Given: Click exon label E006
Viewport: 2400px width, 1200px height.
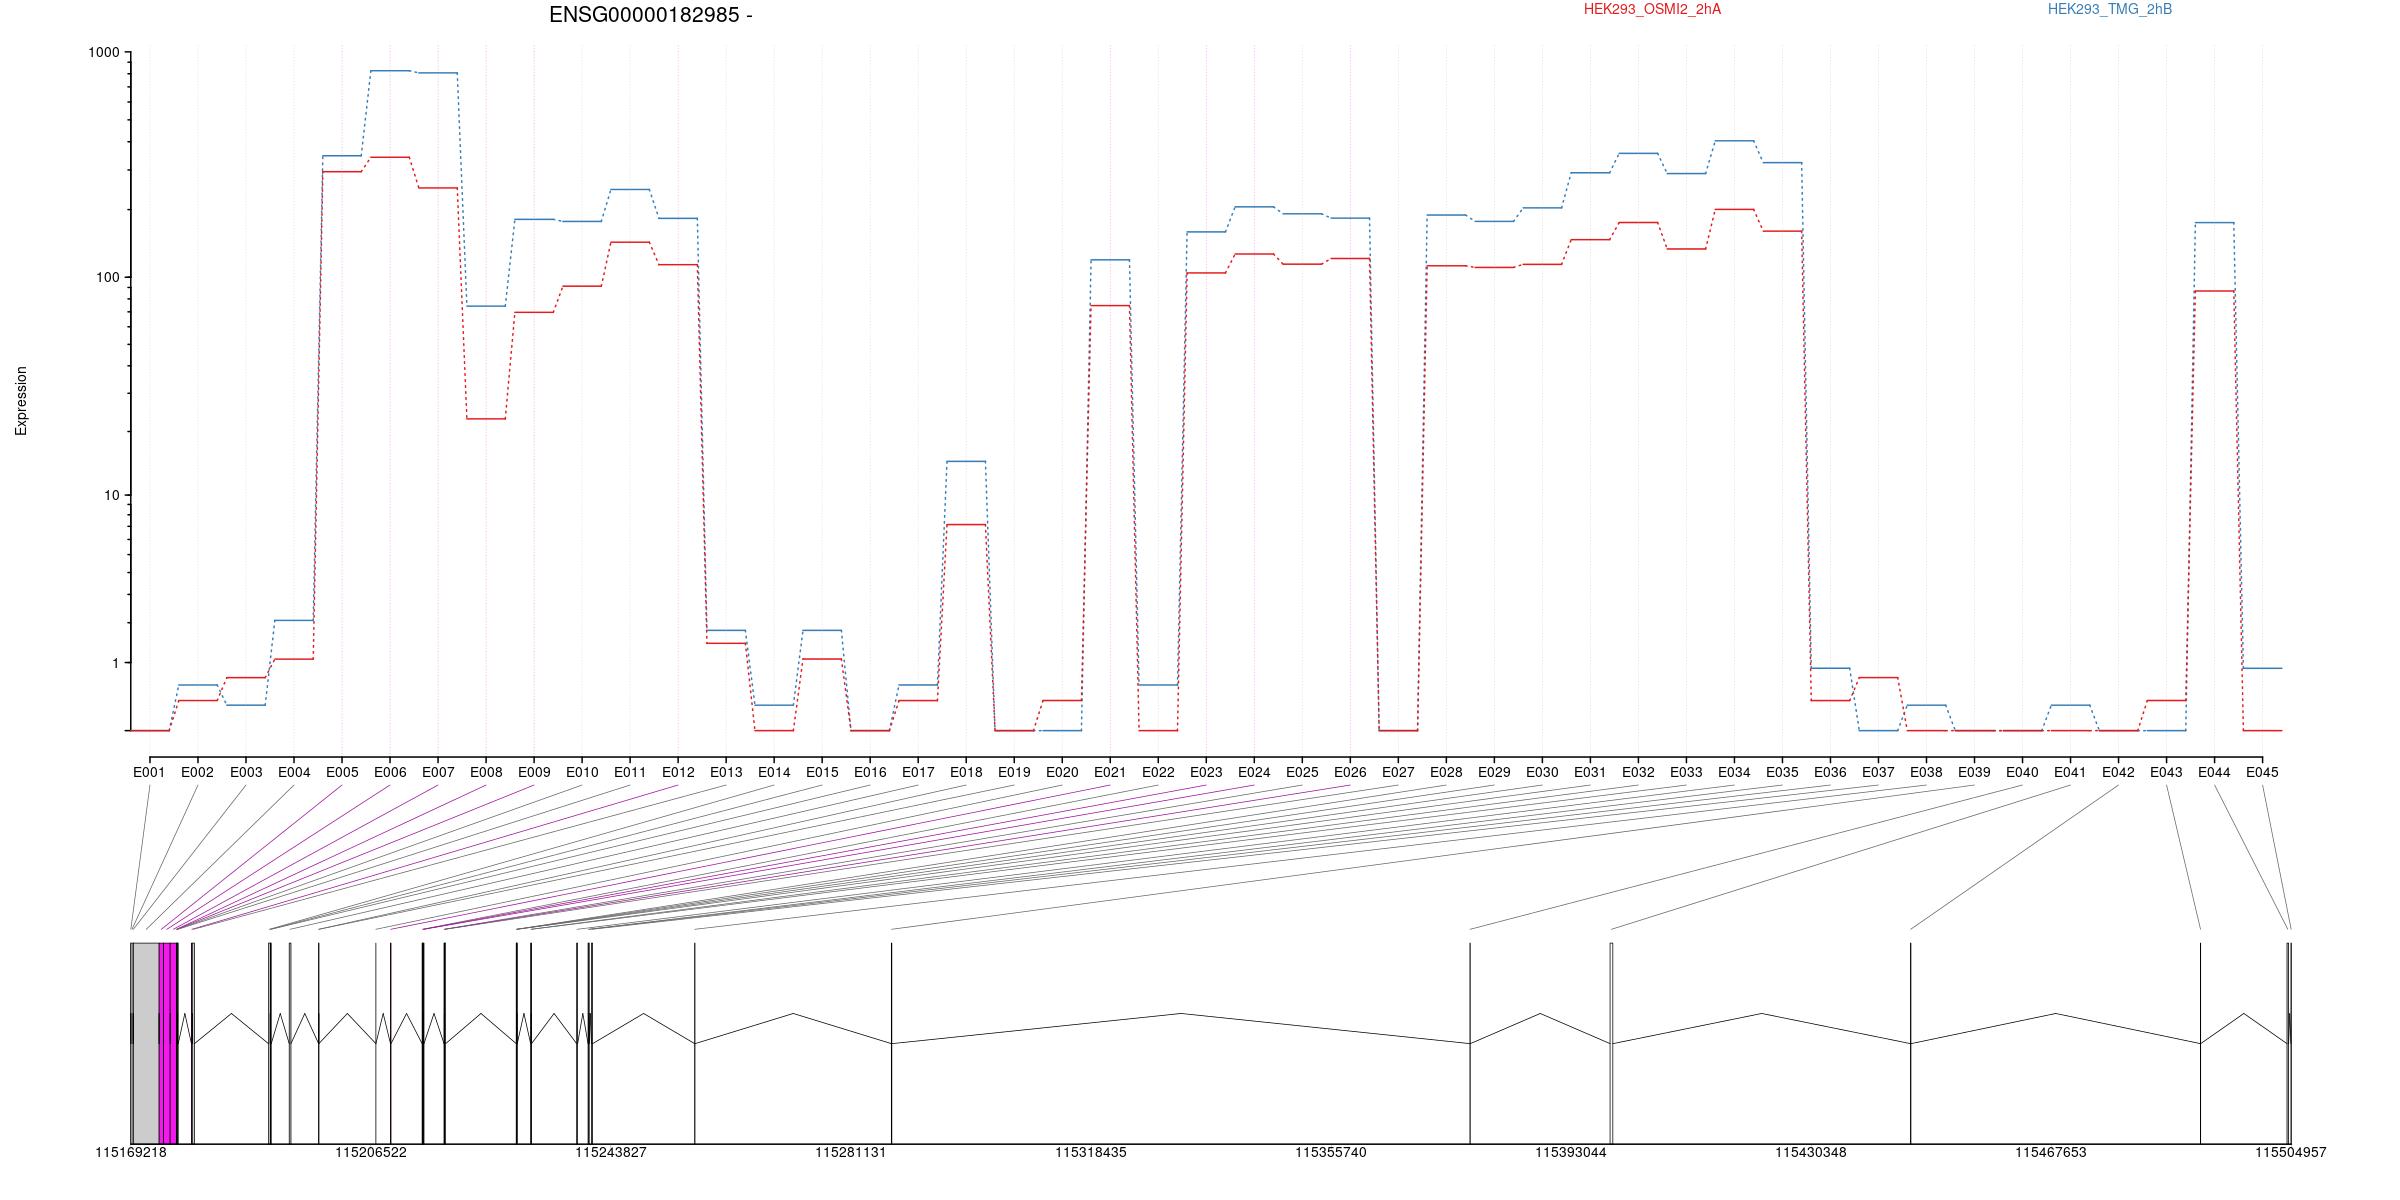Looking at the screenshot, I should (390, 772).
